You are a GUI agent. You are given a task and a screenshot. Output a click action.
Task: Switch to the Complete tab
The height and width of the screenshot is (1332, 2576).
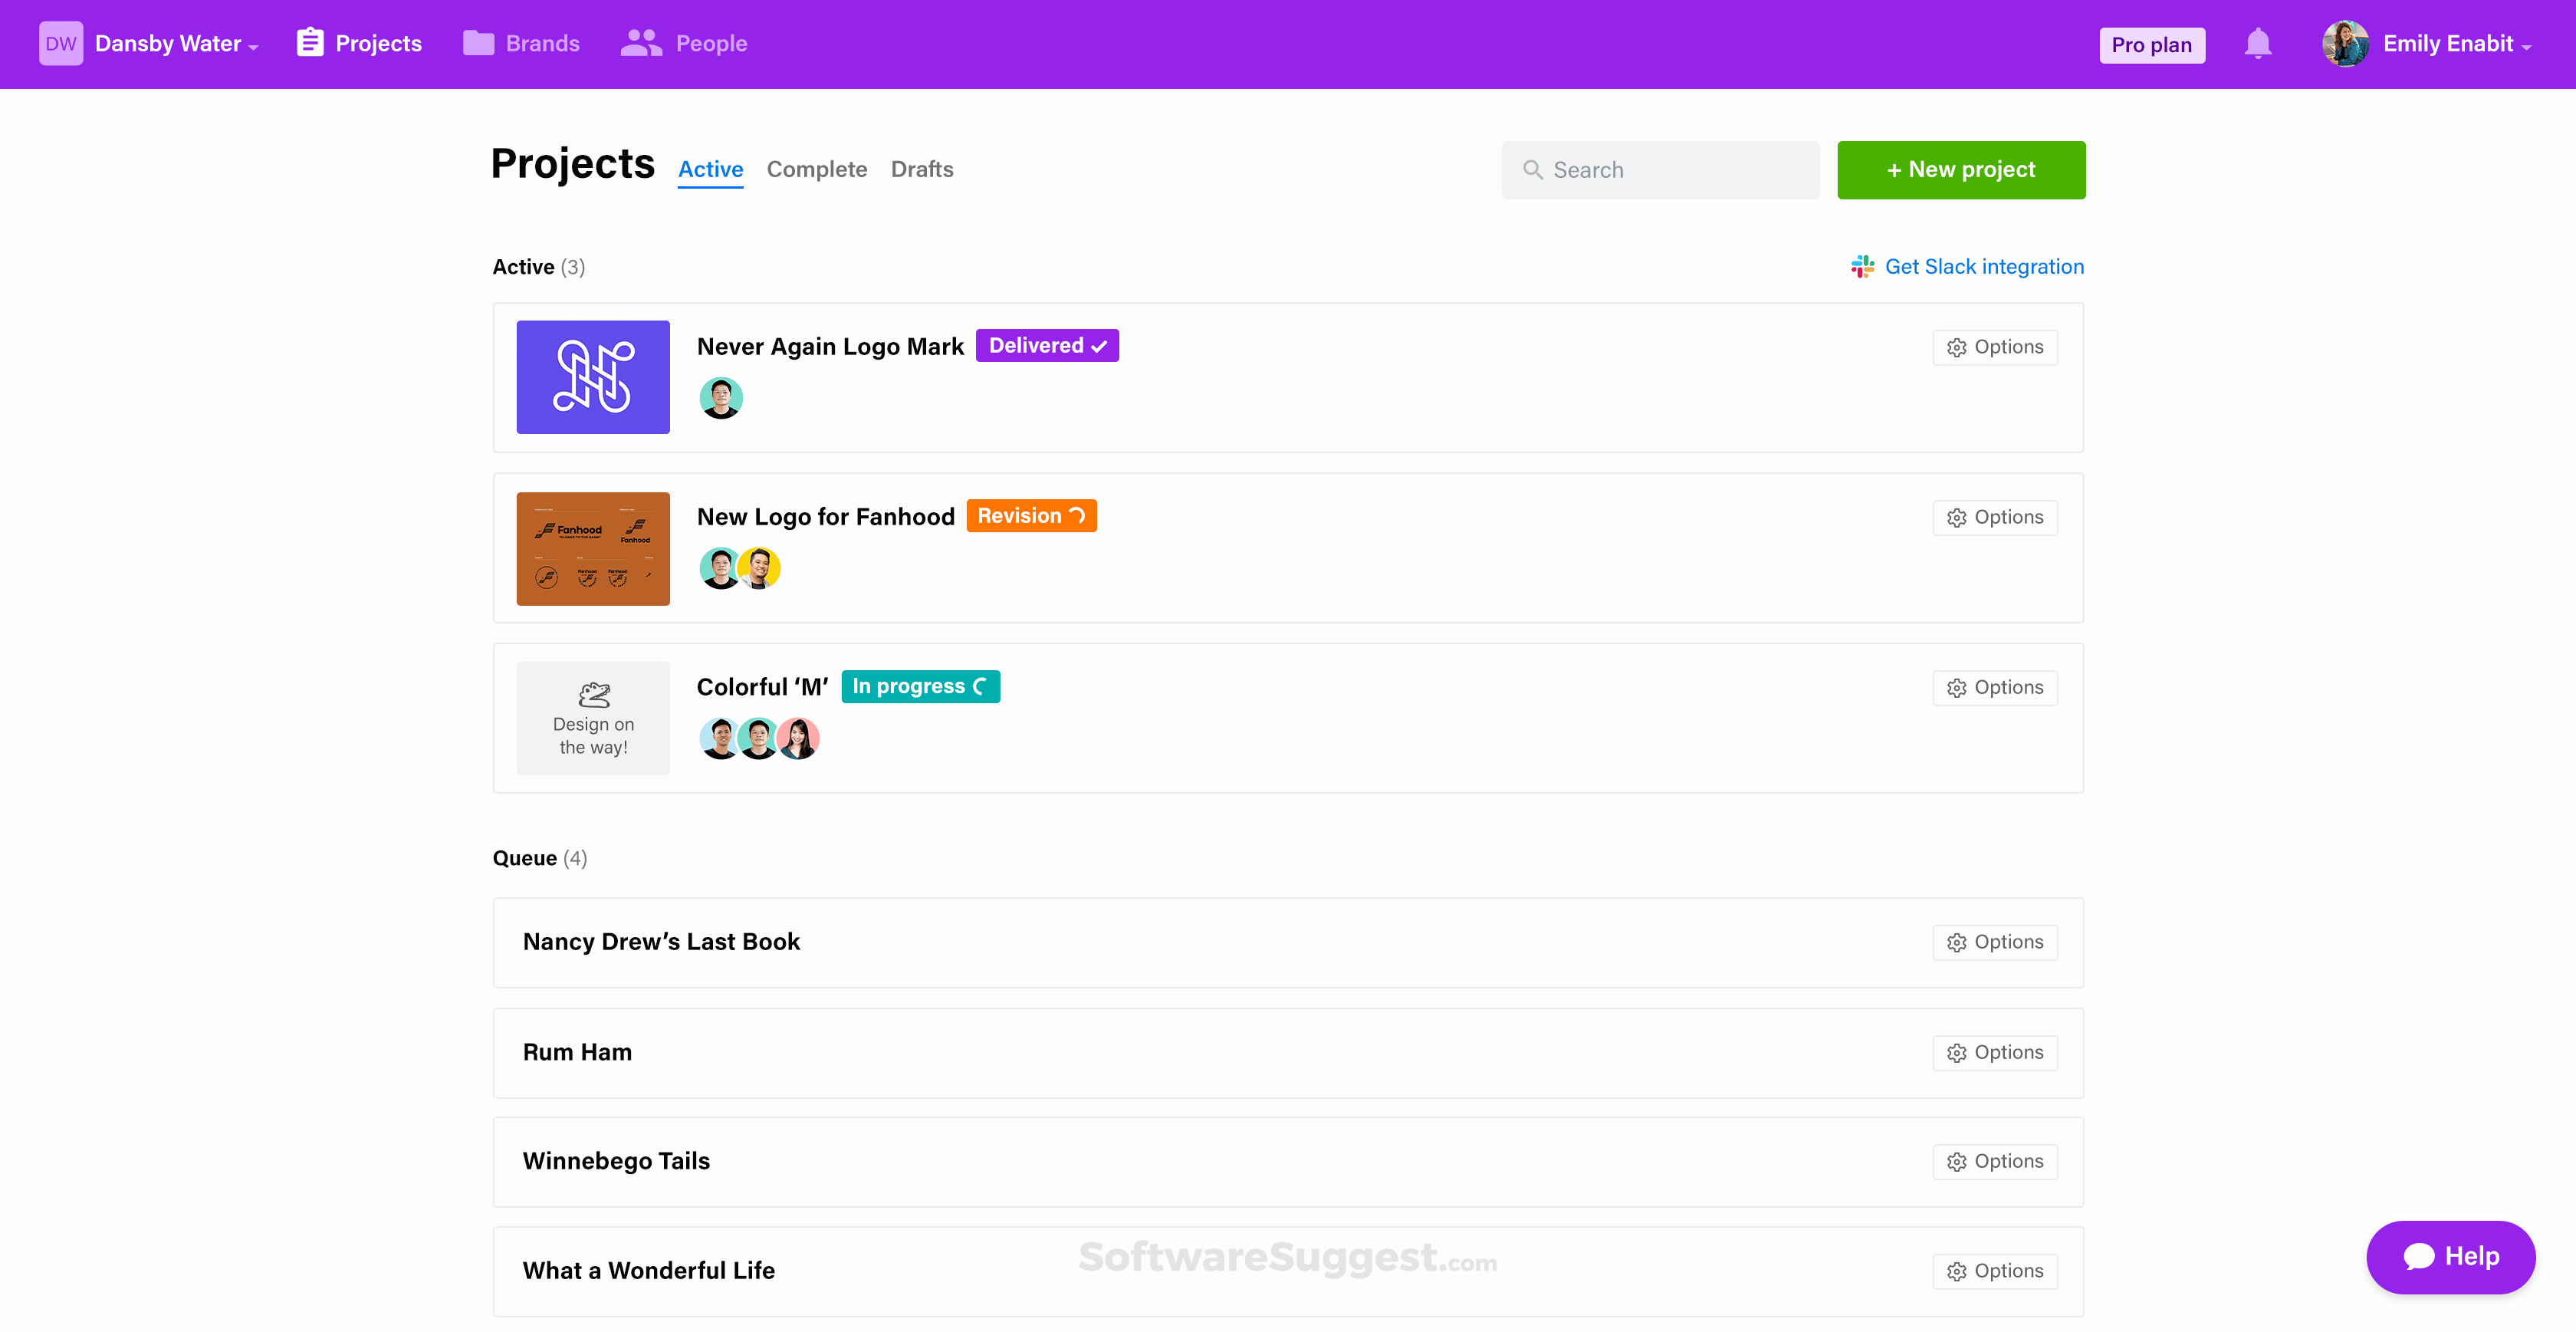coord(817,169)
